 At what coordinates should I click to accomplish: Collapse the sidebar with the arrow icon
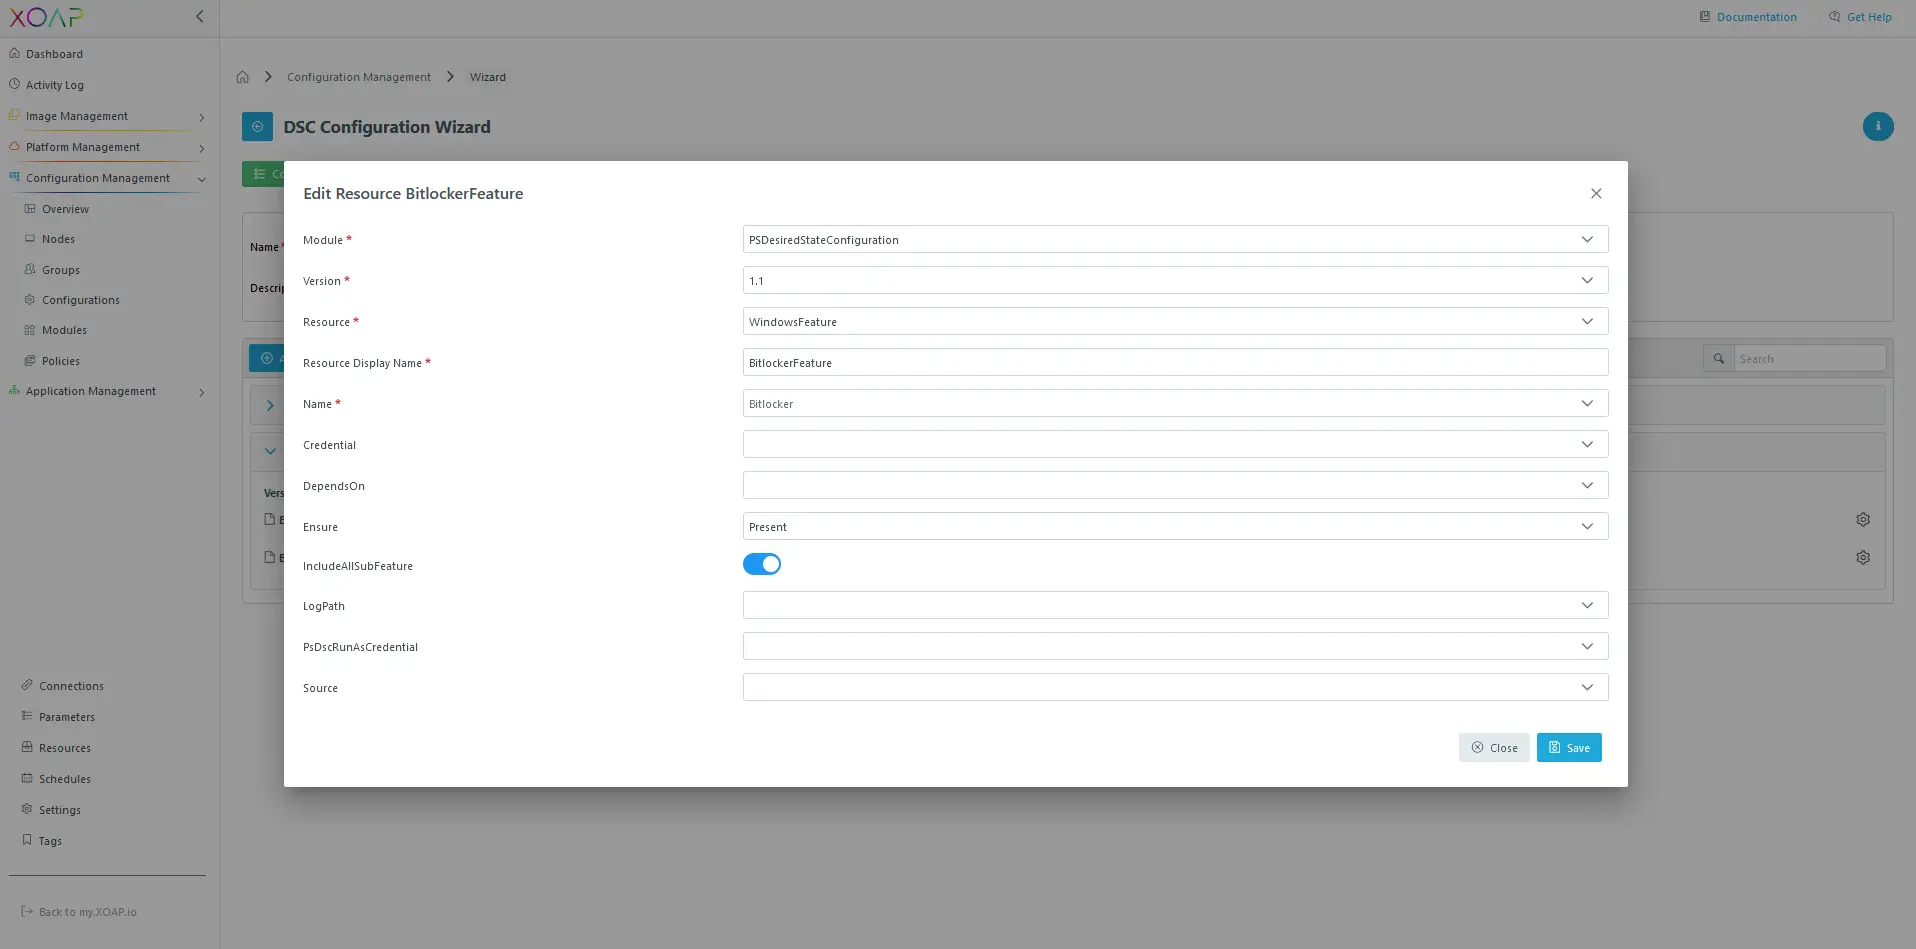click(200, 16)
